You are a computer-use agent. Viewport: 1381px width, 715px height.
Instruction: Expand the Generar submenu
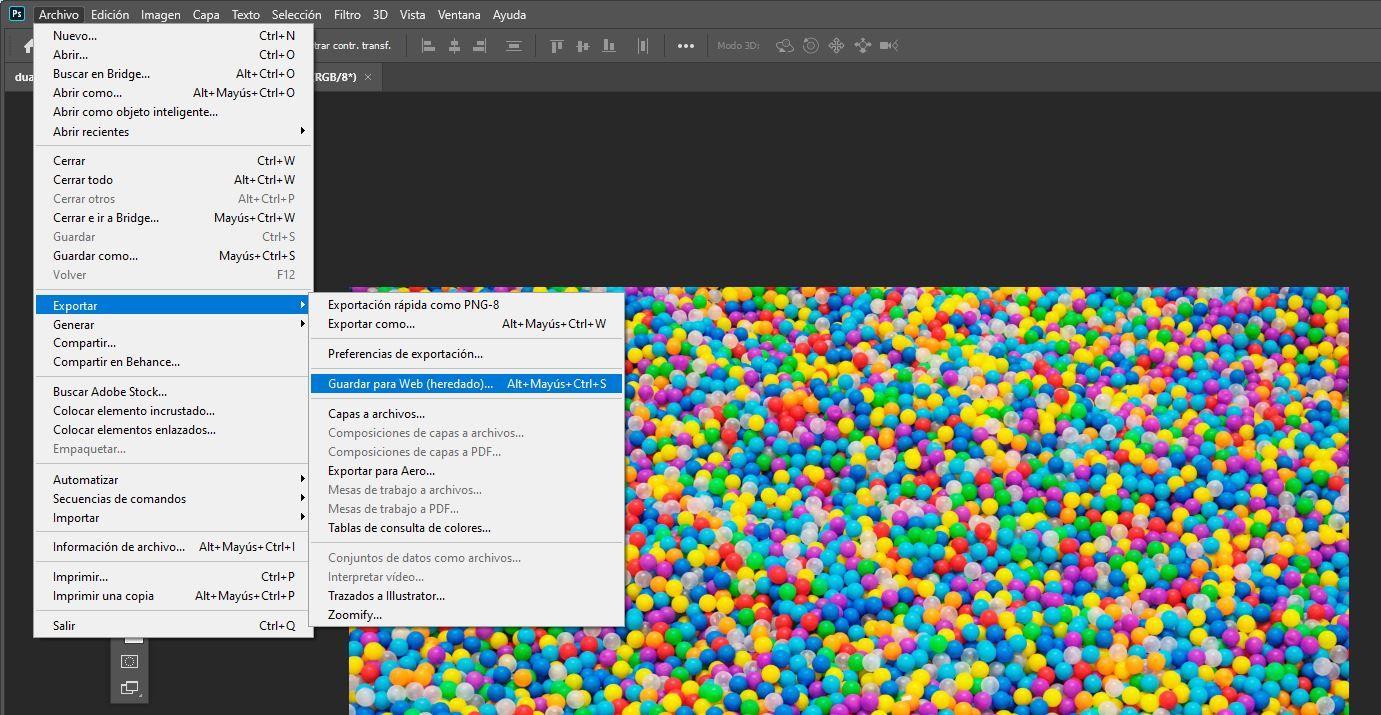(x=174, y=324)
